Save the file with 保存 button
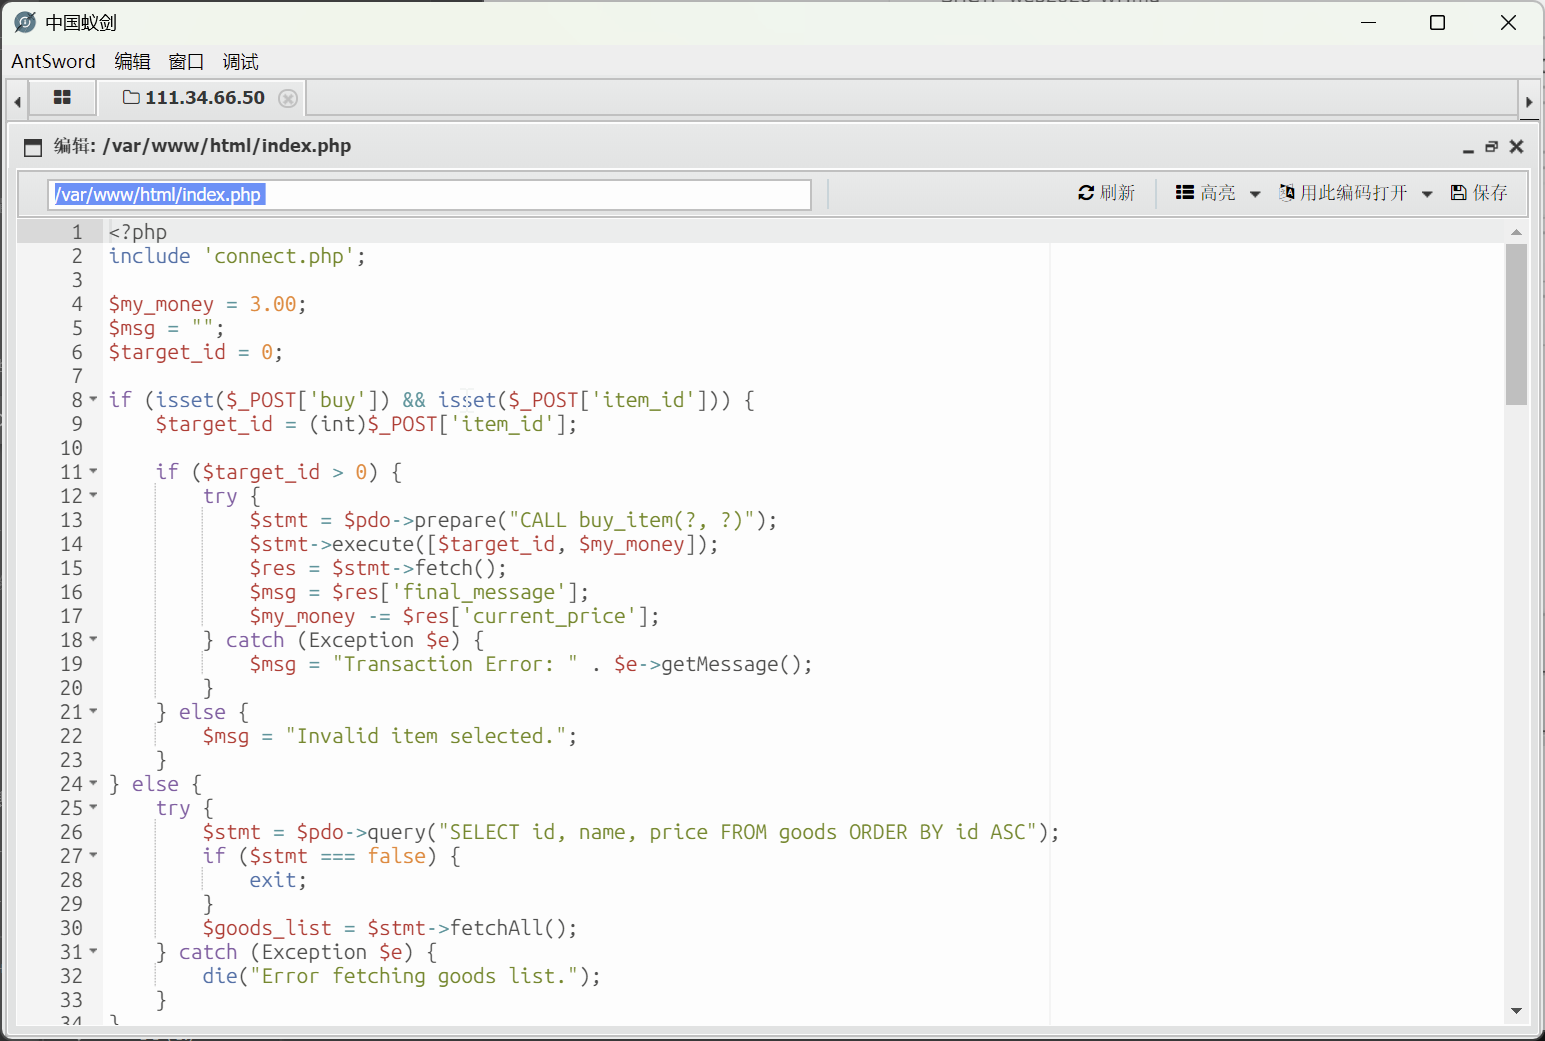Image resolution: width=1545 pixels, height=1041 pixels. (1479, 193)
